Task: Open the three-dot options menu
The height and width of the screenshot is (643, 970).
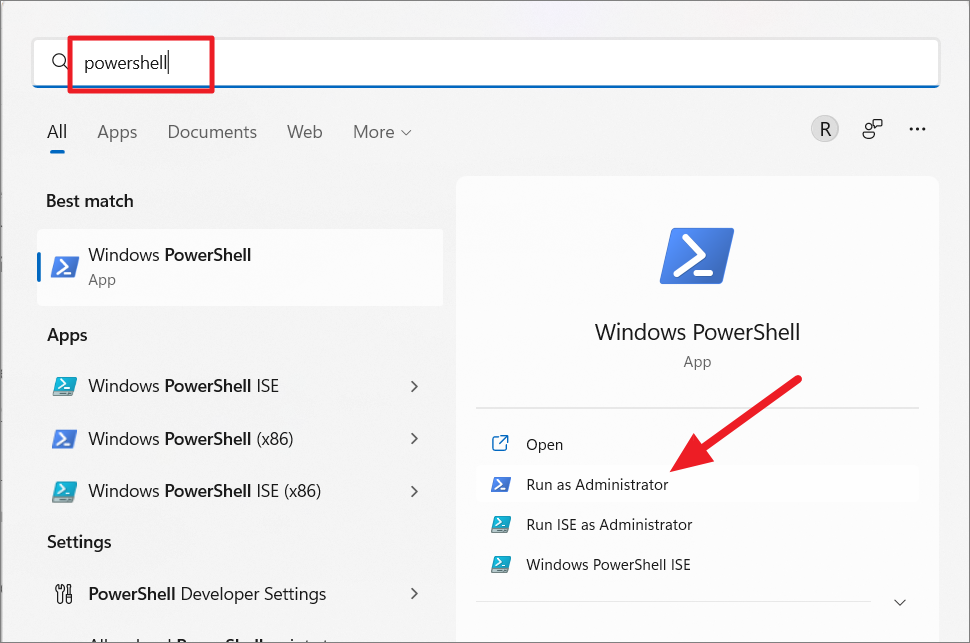Action: tap(917, 129)
